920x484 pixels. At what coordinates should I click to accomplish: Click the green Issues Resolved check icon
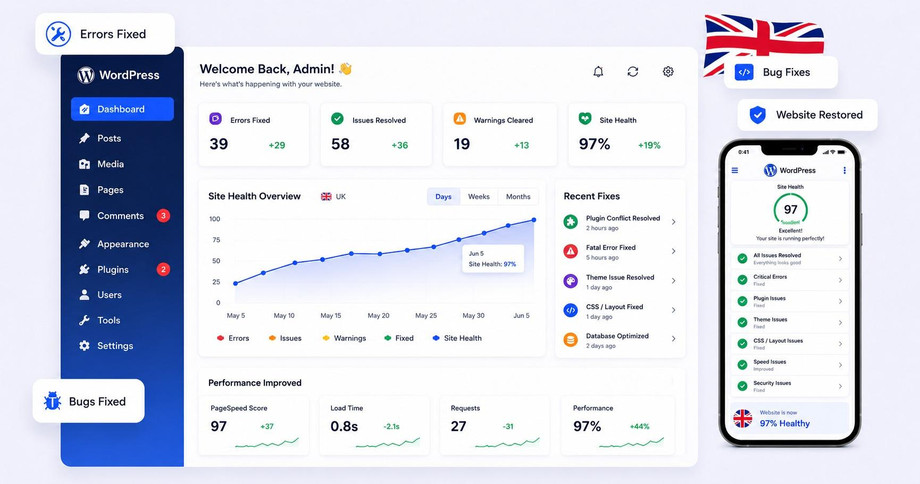(x=337, y=119)
